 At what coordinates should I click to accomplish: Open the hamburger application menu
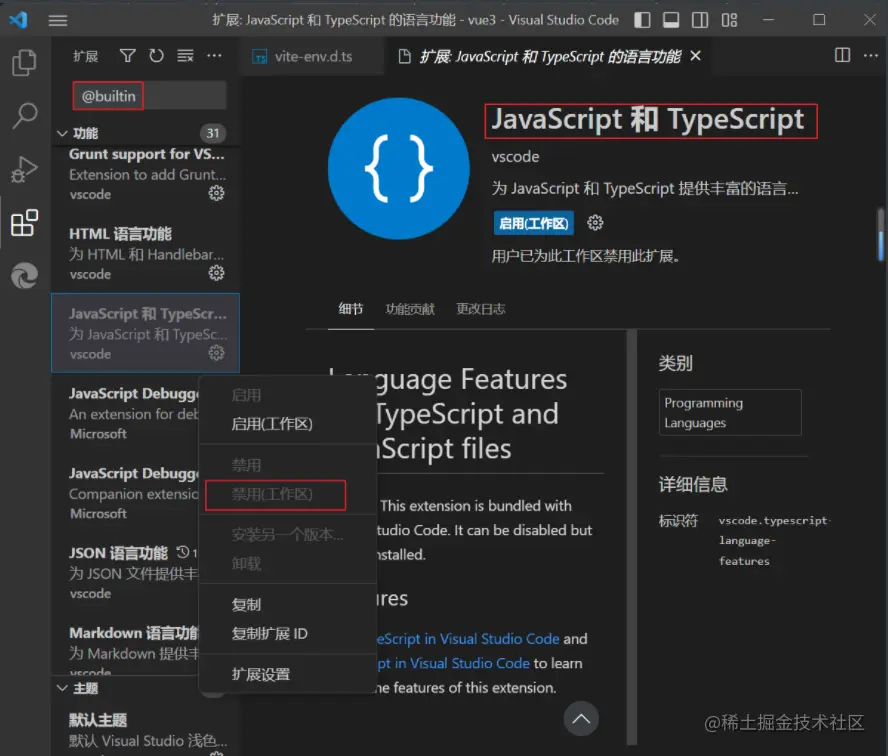click(x=58, y=21)
